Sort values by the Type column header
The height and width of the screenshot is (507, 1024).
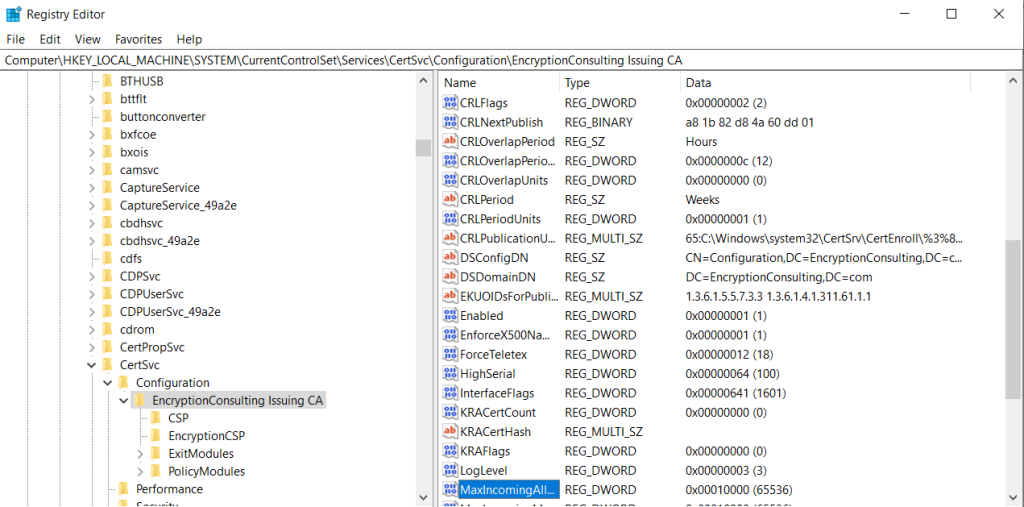point(620,83)
